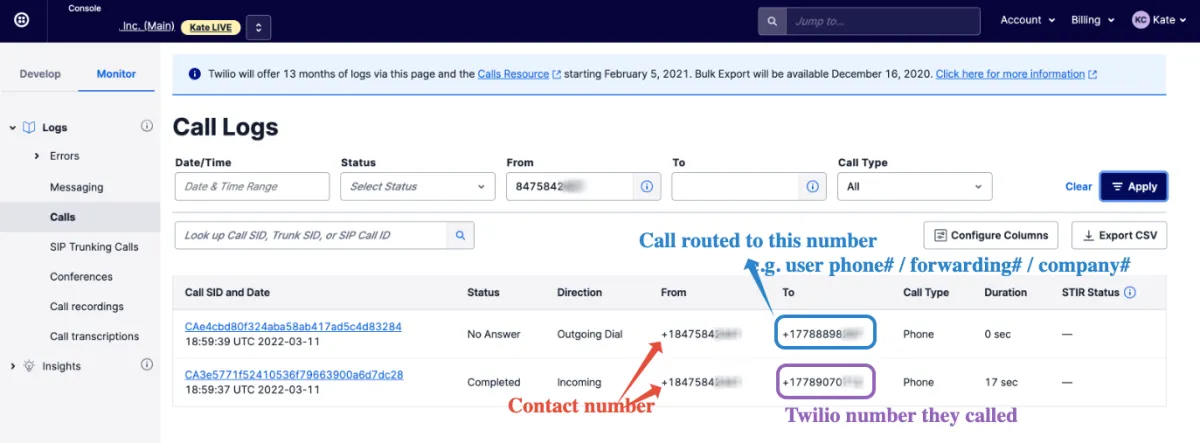Screen dimensions: 1200x443
Task: Open Call recordings in sidebar
Action: [x=87, y=307]
